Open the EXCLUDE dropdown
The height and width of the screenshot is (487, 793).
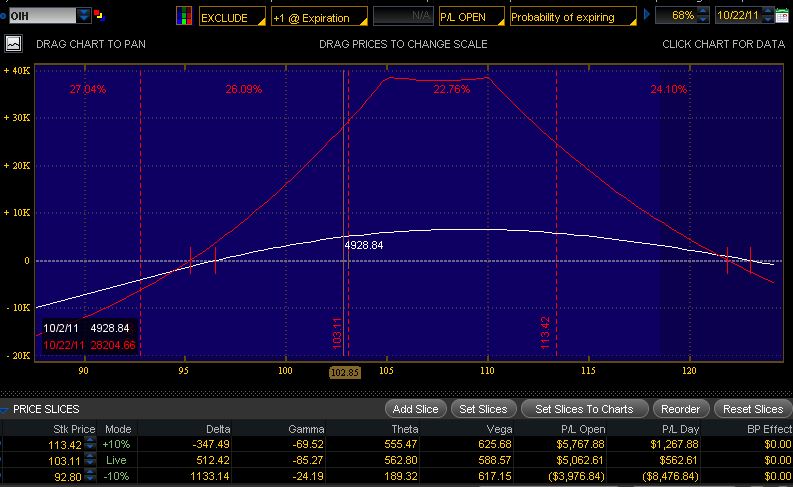click(x=232, y=17)
